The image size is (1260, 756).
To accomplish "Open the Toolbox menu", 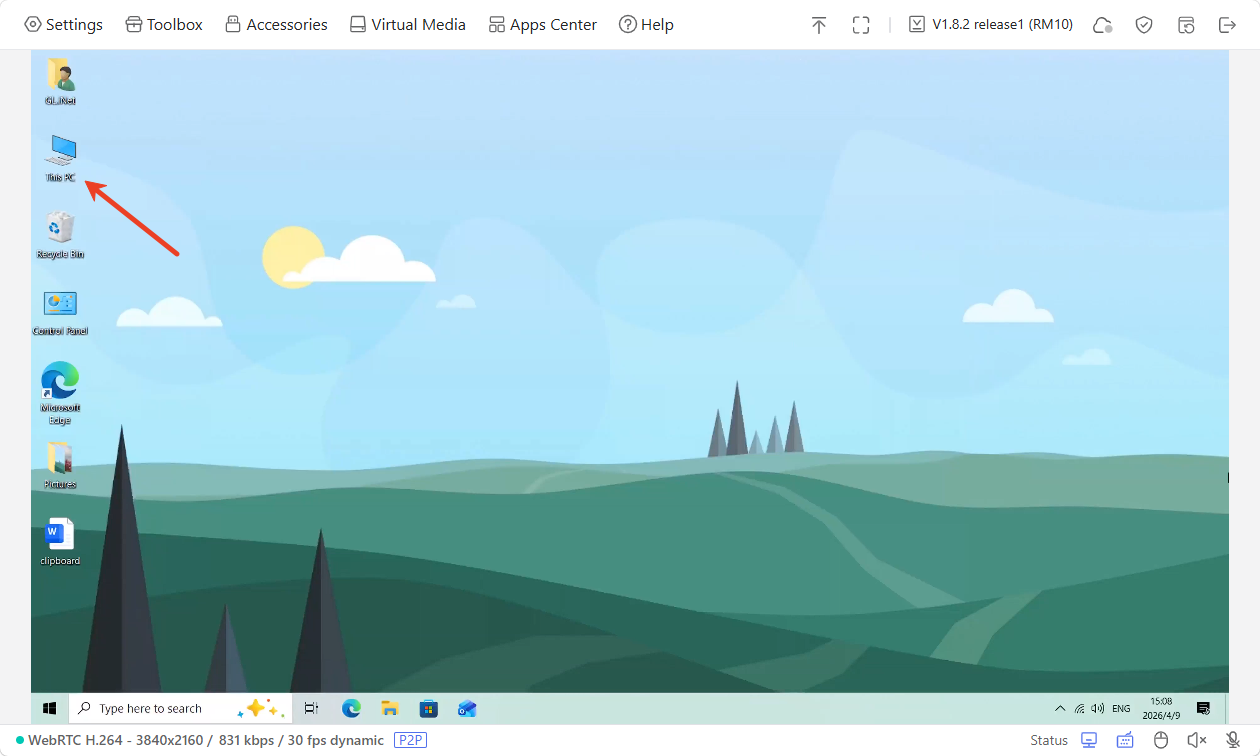I will 164,25.
